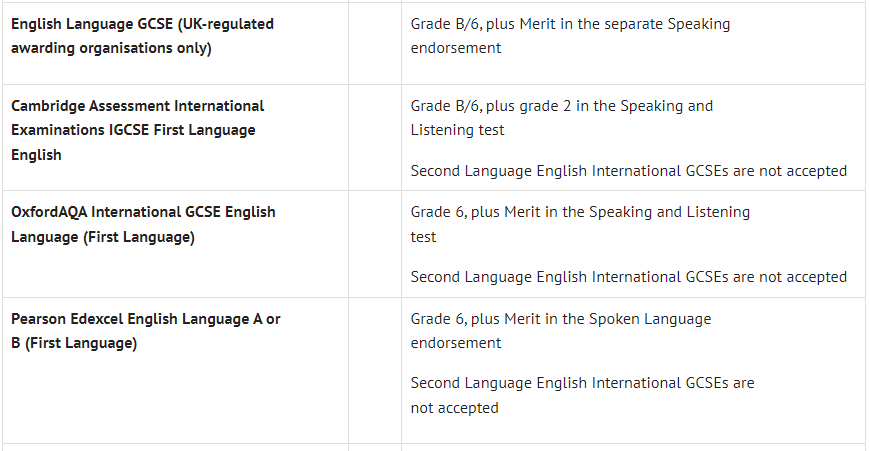Click the Second Language note in OxfordAQA row
Image resolution: width=870 pixels, height=451 pixels.
pos(628,276)
